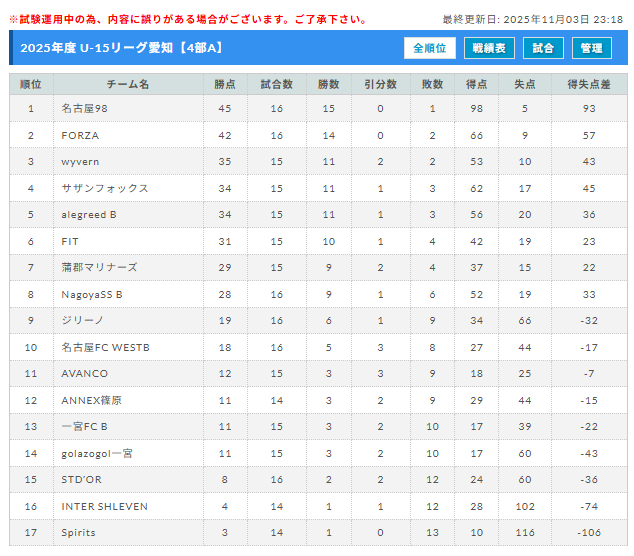
Task: Click the Spirits team name
Action: click(79, 532)
